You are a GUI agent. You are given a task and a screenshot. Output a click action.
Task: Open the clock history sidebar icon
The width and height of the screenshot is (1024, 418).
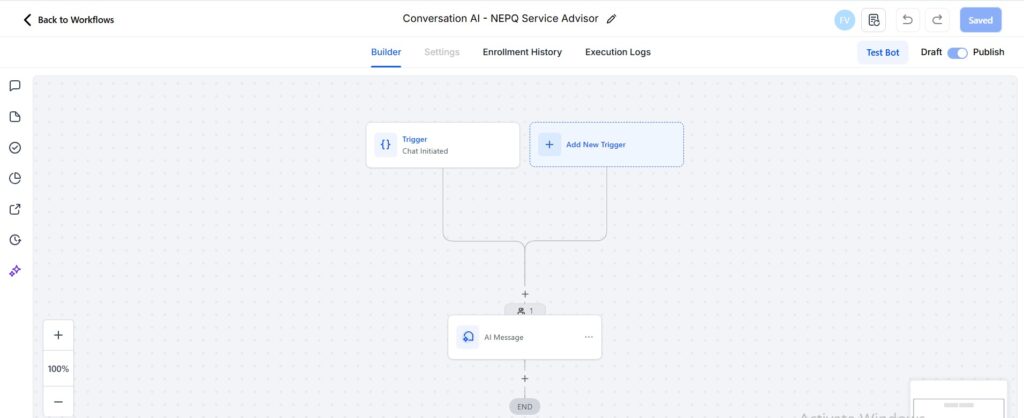pyautogui.click(x=15, y=240)
